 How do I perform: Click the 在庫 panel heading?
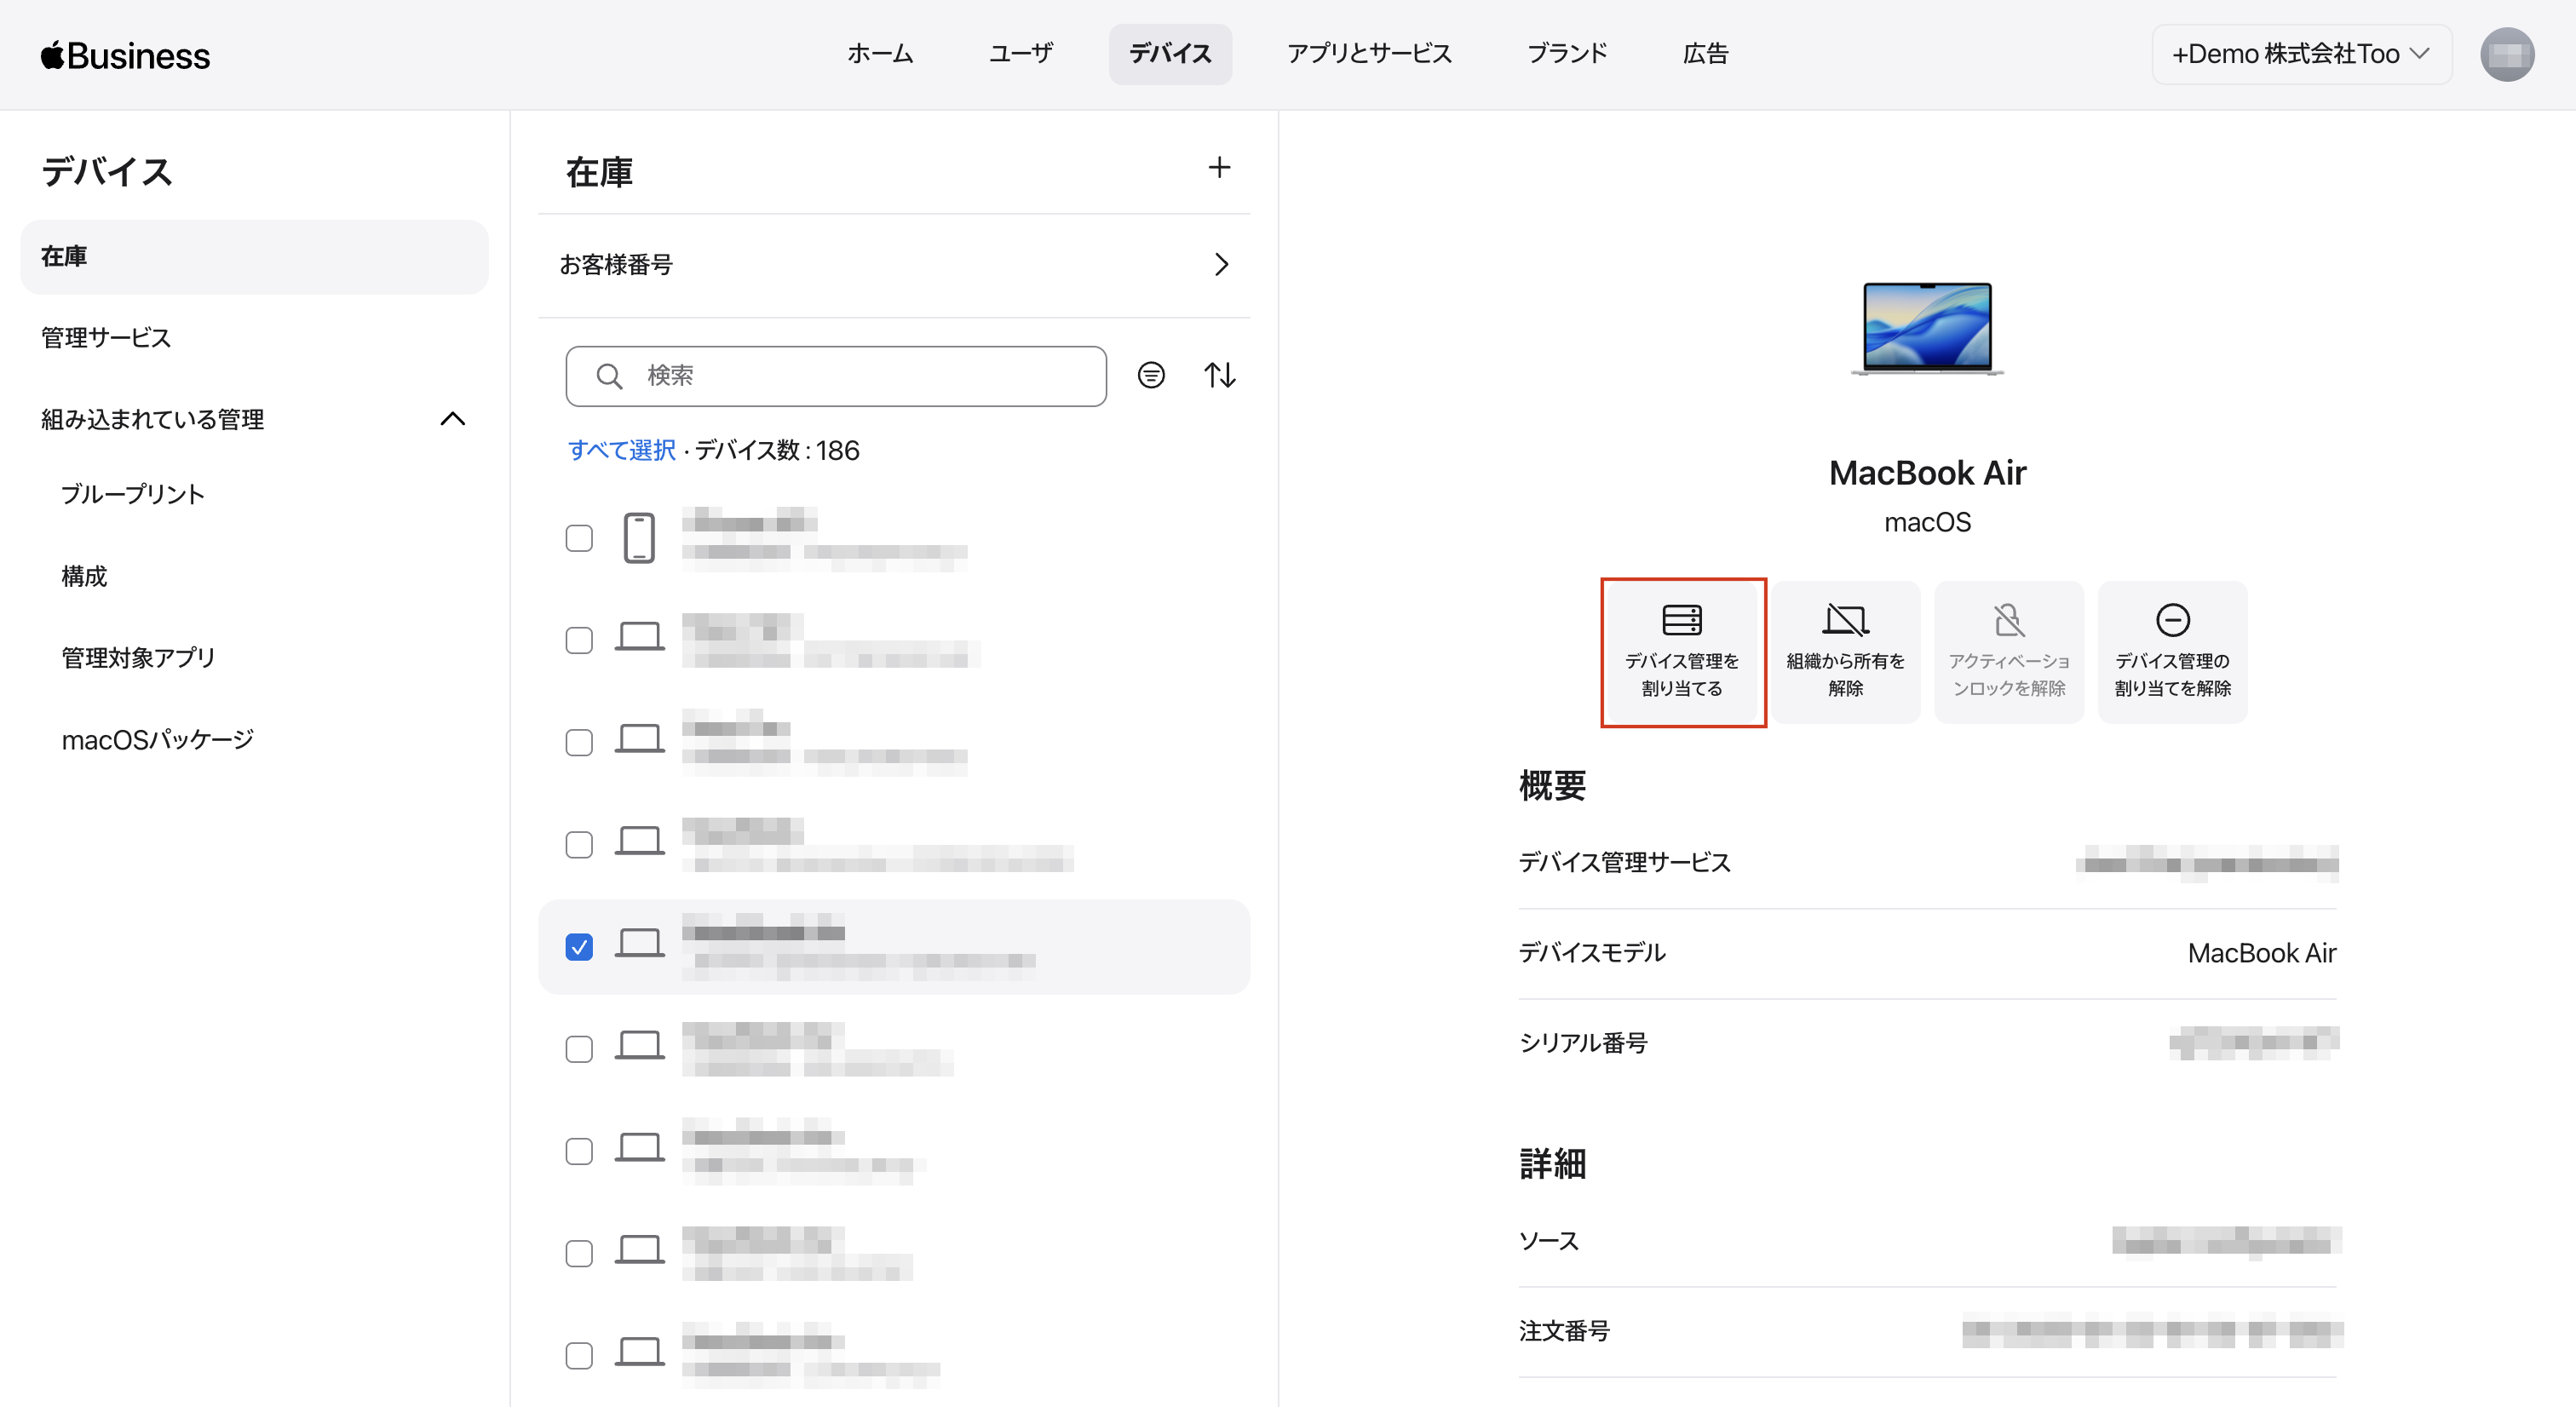[599, 172]
